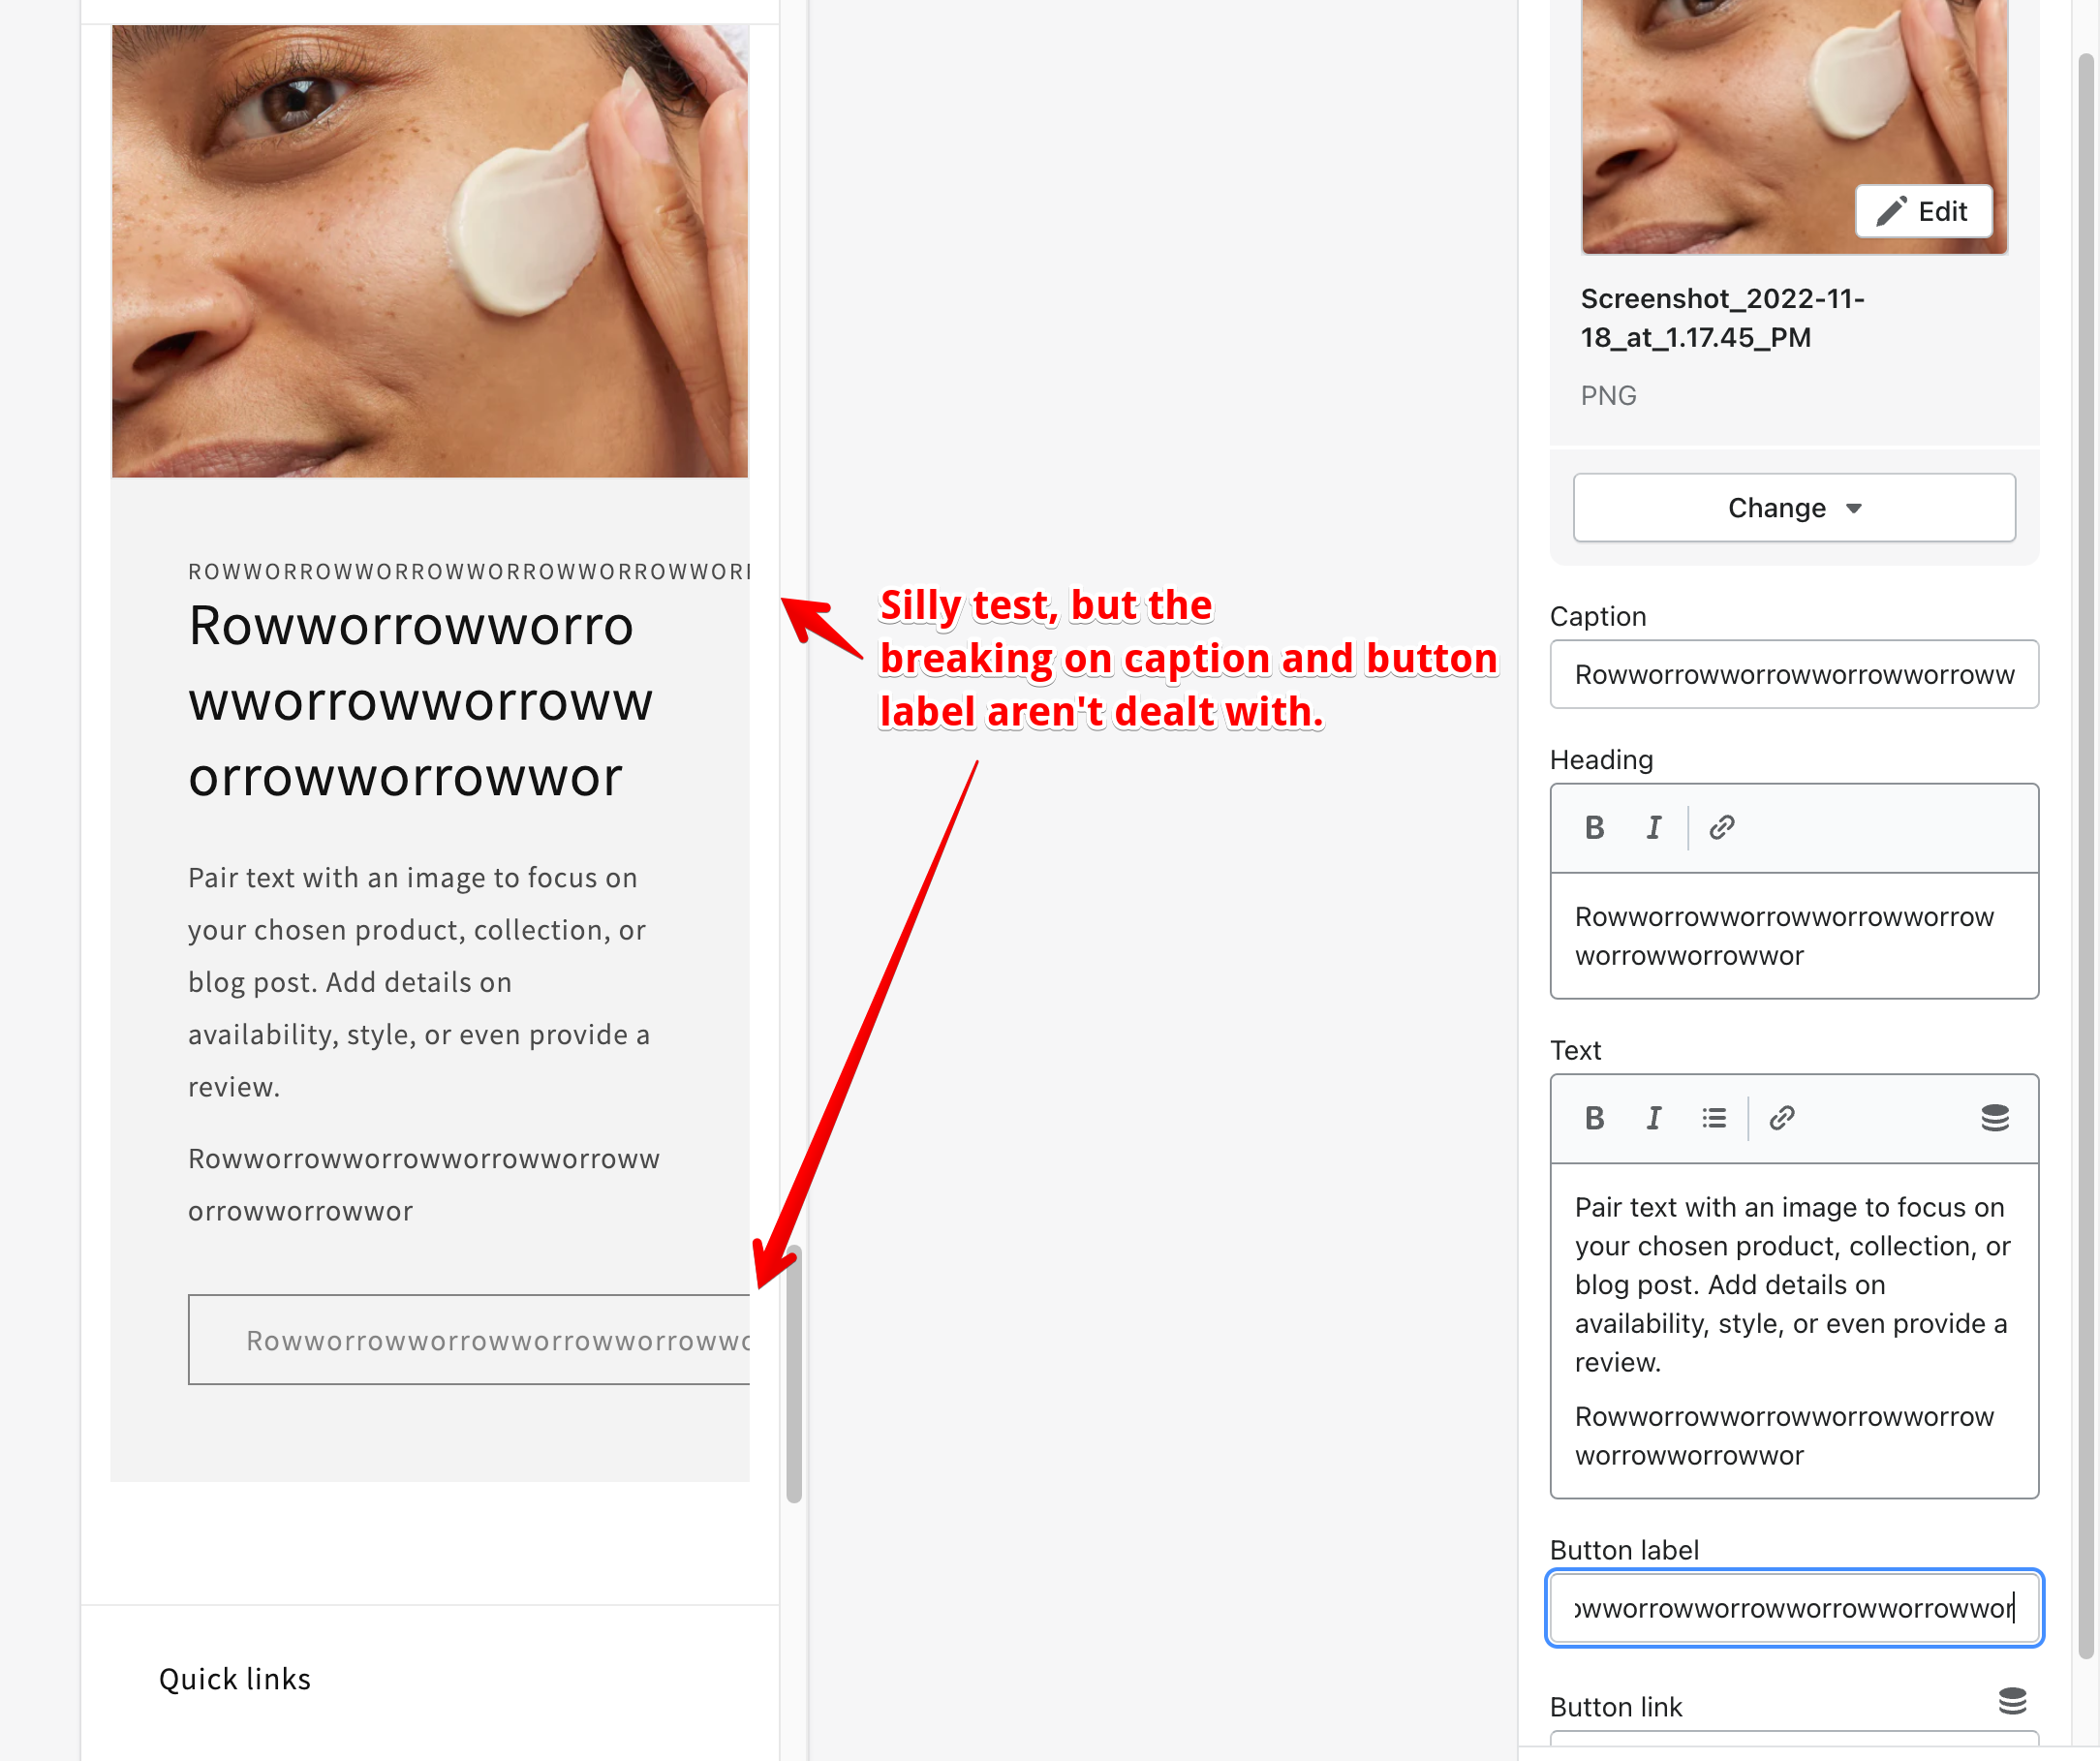Image resolution: width=2100 pixels, height=1761 pixels.
Task: Connect dynamic source for Button link
Action: (2011, 1701)
